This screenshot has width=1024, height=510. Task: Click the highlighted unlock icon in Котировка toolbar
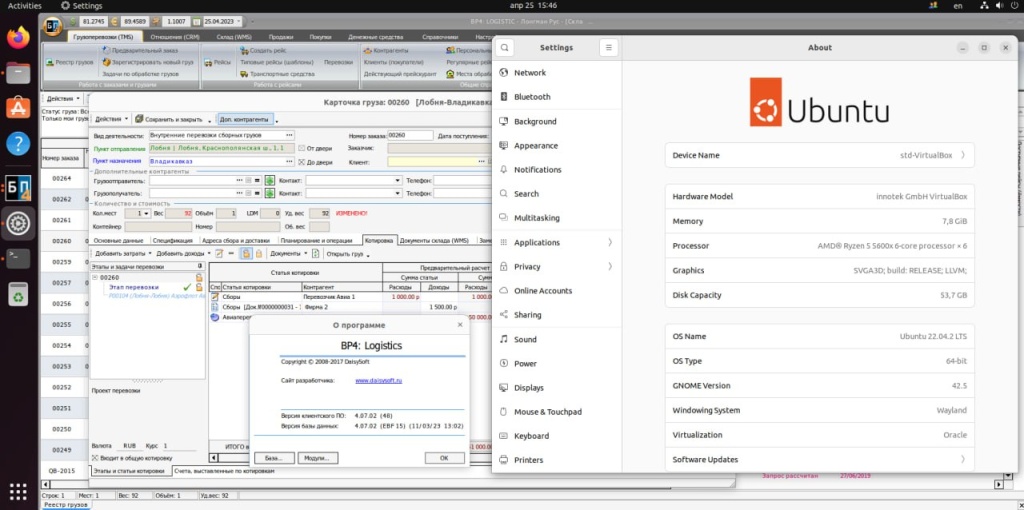pyautogui.click(x=246, y=253)
